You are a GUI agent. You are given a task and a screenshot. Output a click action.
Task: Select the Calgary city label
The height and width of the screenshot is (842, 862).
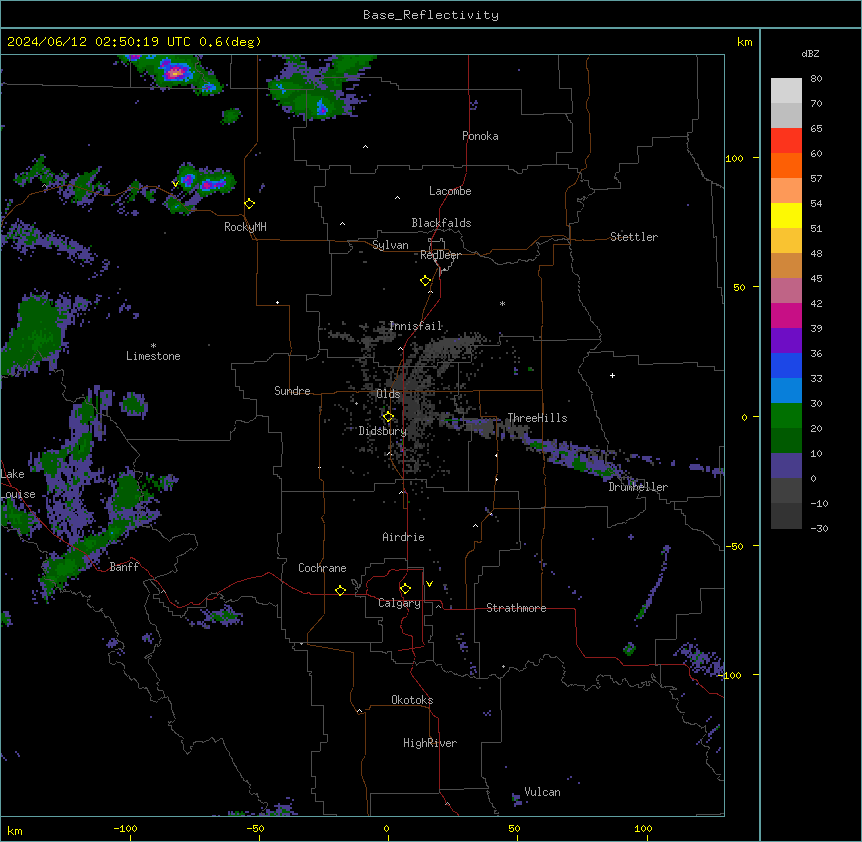coord(399,603)
